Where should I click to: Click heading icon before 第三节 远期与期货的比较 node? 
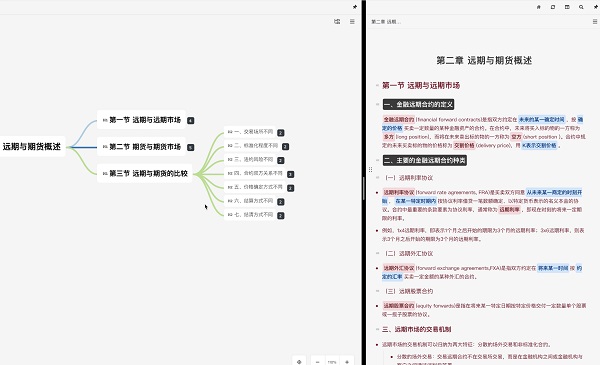click(105, 174)
